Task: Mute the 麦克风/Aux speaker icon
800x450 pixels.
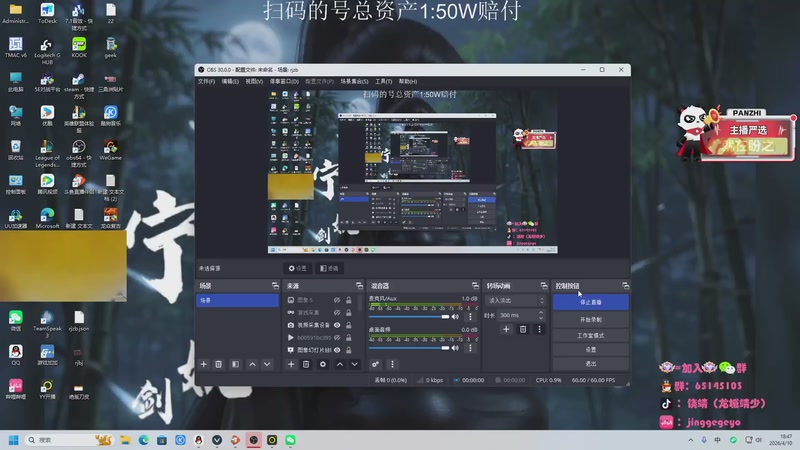Action: coord(455,317)
